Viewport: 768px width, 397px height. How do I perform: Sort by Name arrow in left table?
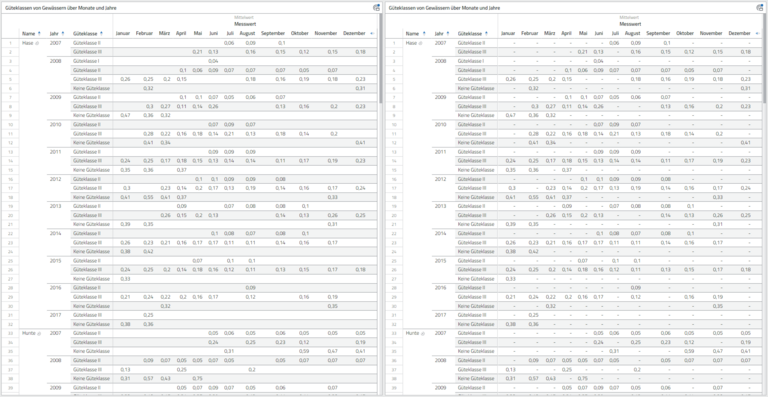coord(39,34)
